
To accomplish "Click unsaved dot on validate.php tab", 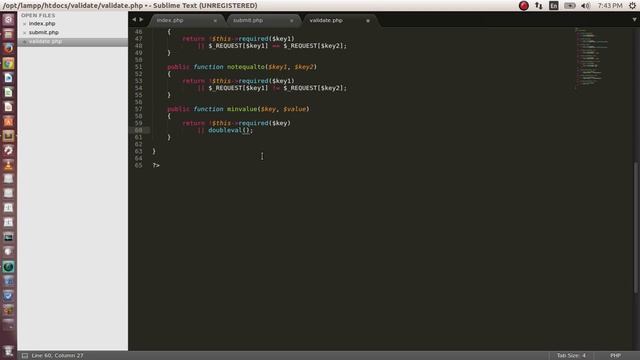I will (368, 20).
